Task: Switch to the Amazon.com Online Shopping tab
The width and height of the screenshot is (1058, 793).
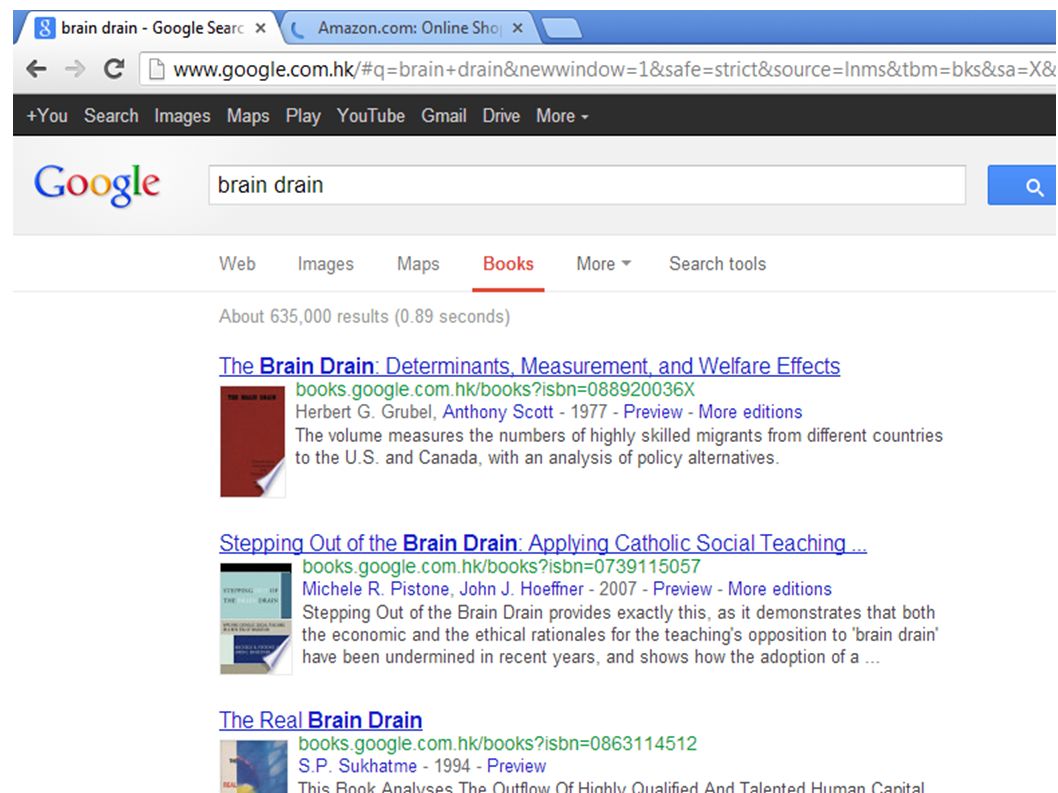Action: coord(408,28)
